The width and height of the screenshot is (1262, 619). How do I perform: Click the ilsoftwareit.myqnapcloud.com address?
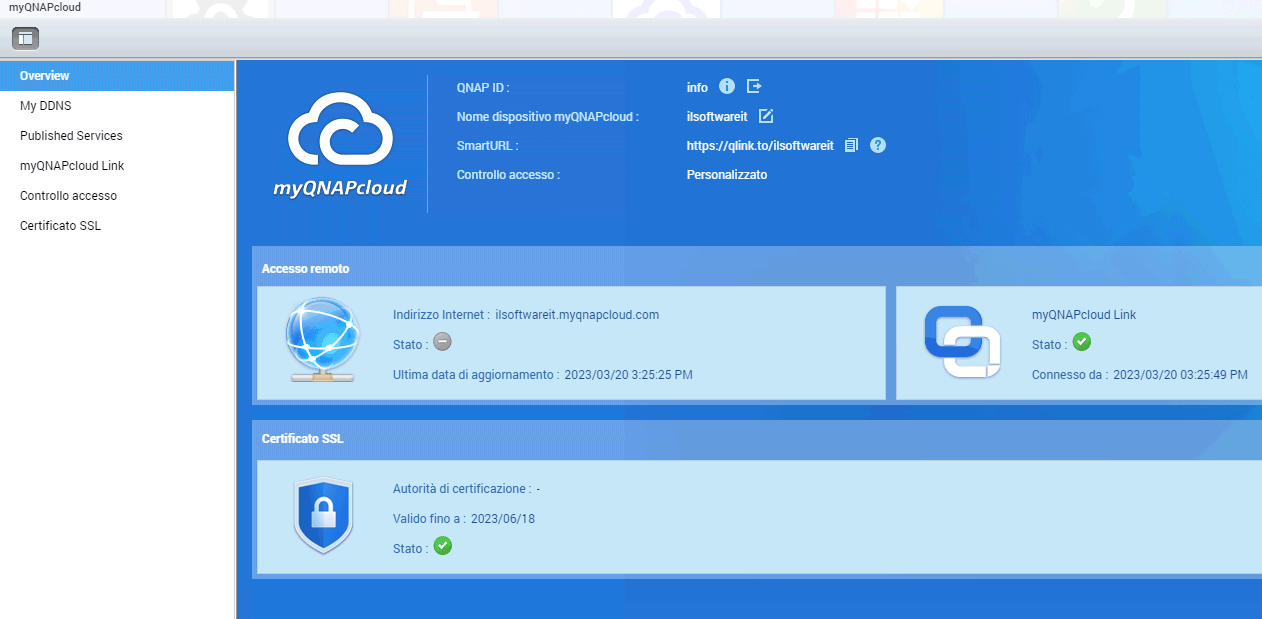[577, 314]
